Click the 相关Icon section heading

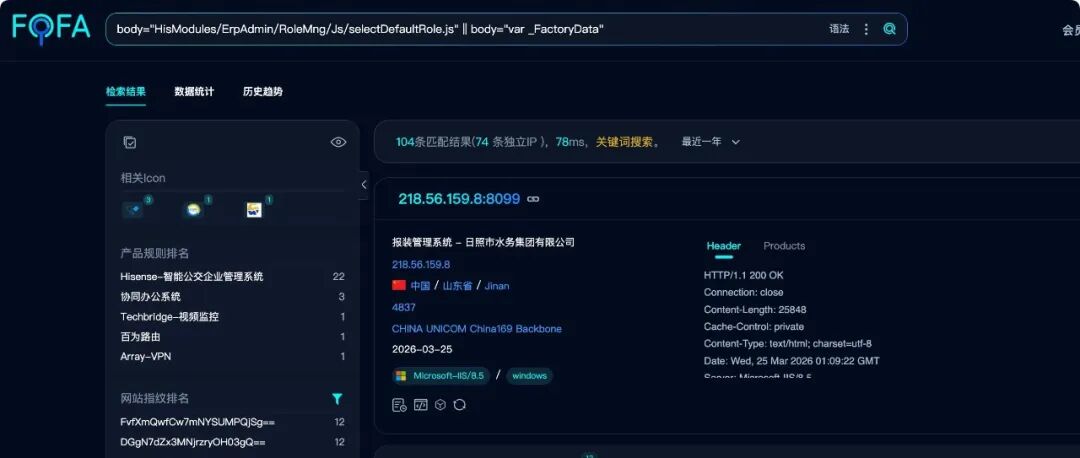(143, 178)
